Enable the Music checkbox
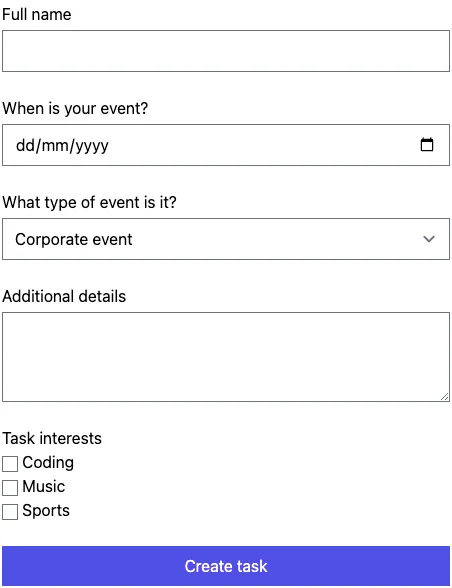Viewport: 452px width, 588px height. (10, 488)
